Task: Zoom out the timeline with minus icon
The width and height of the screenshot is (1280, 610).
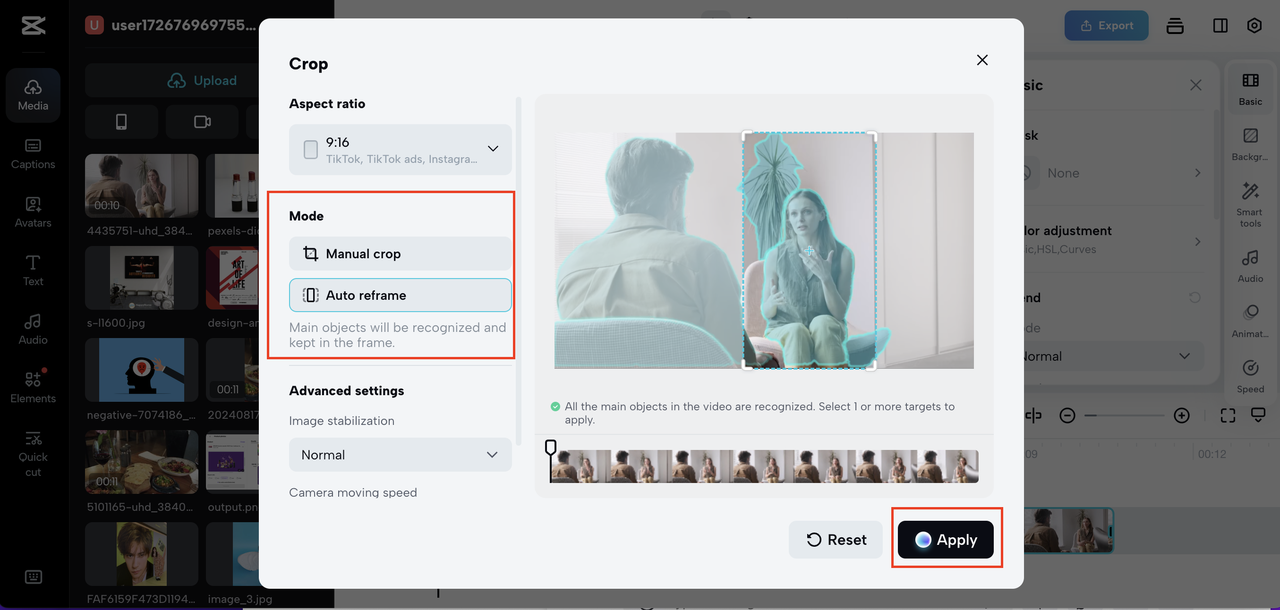Action: pyautogui.click(x=1067, y=415)
